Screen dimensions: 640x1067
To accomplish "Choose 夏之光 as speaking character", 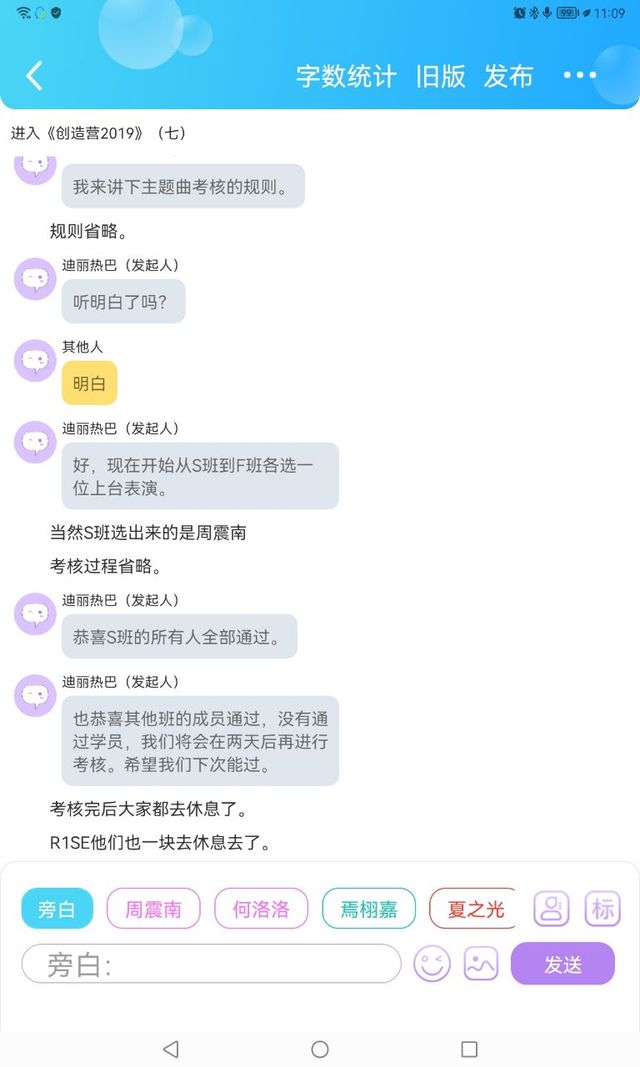I will point(473,909).
